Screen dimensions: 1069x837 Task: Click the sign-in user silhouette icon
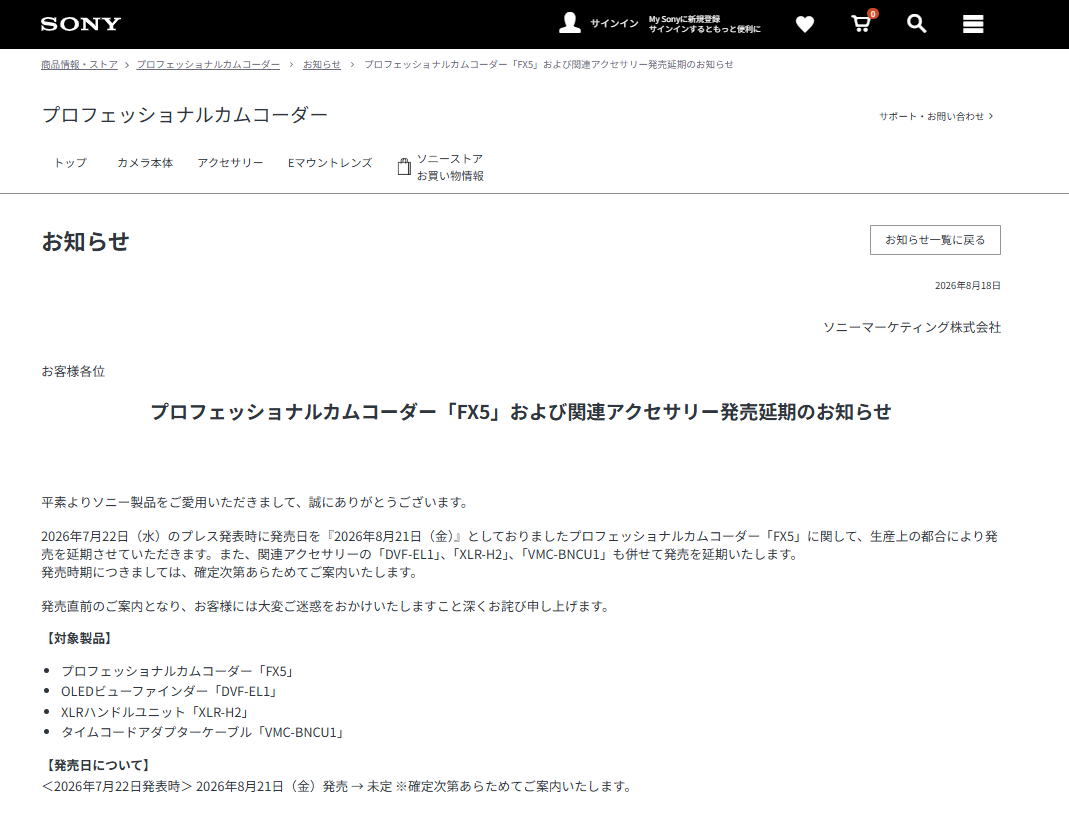click(570, 23)
